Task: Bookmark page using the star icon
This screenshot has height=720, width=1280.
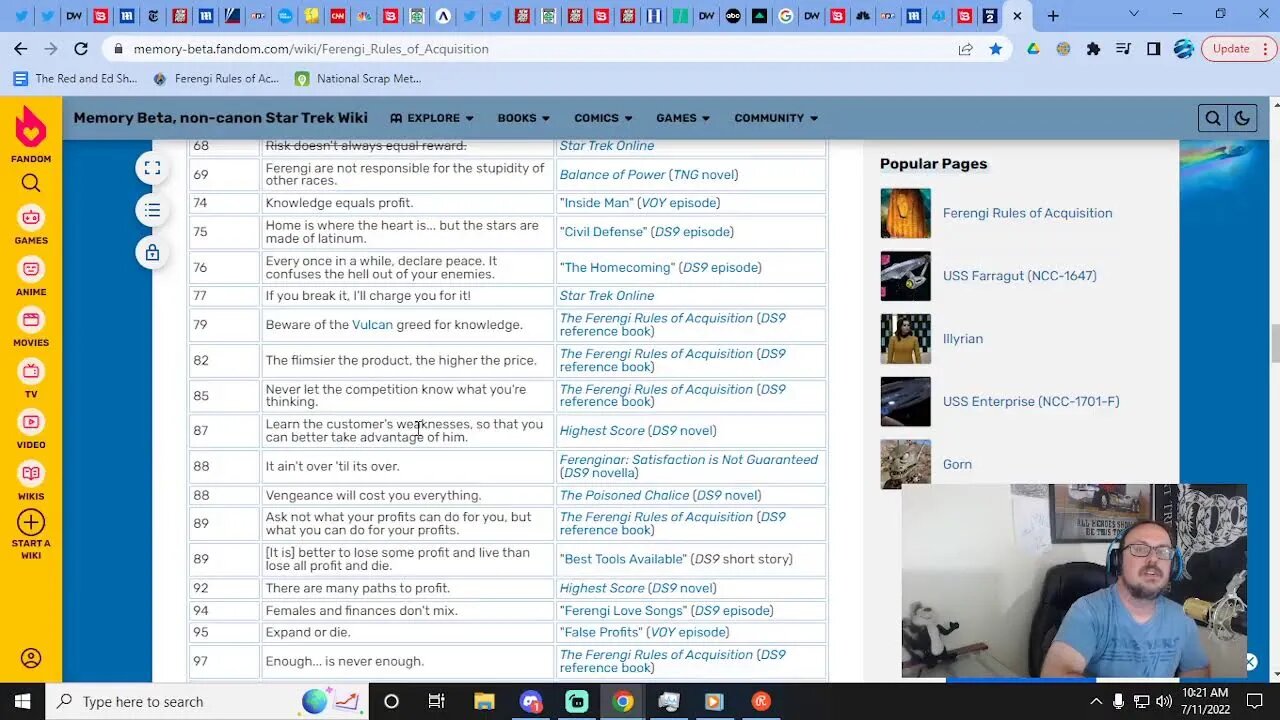Action: click(995, 48)
